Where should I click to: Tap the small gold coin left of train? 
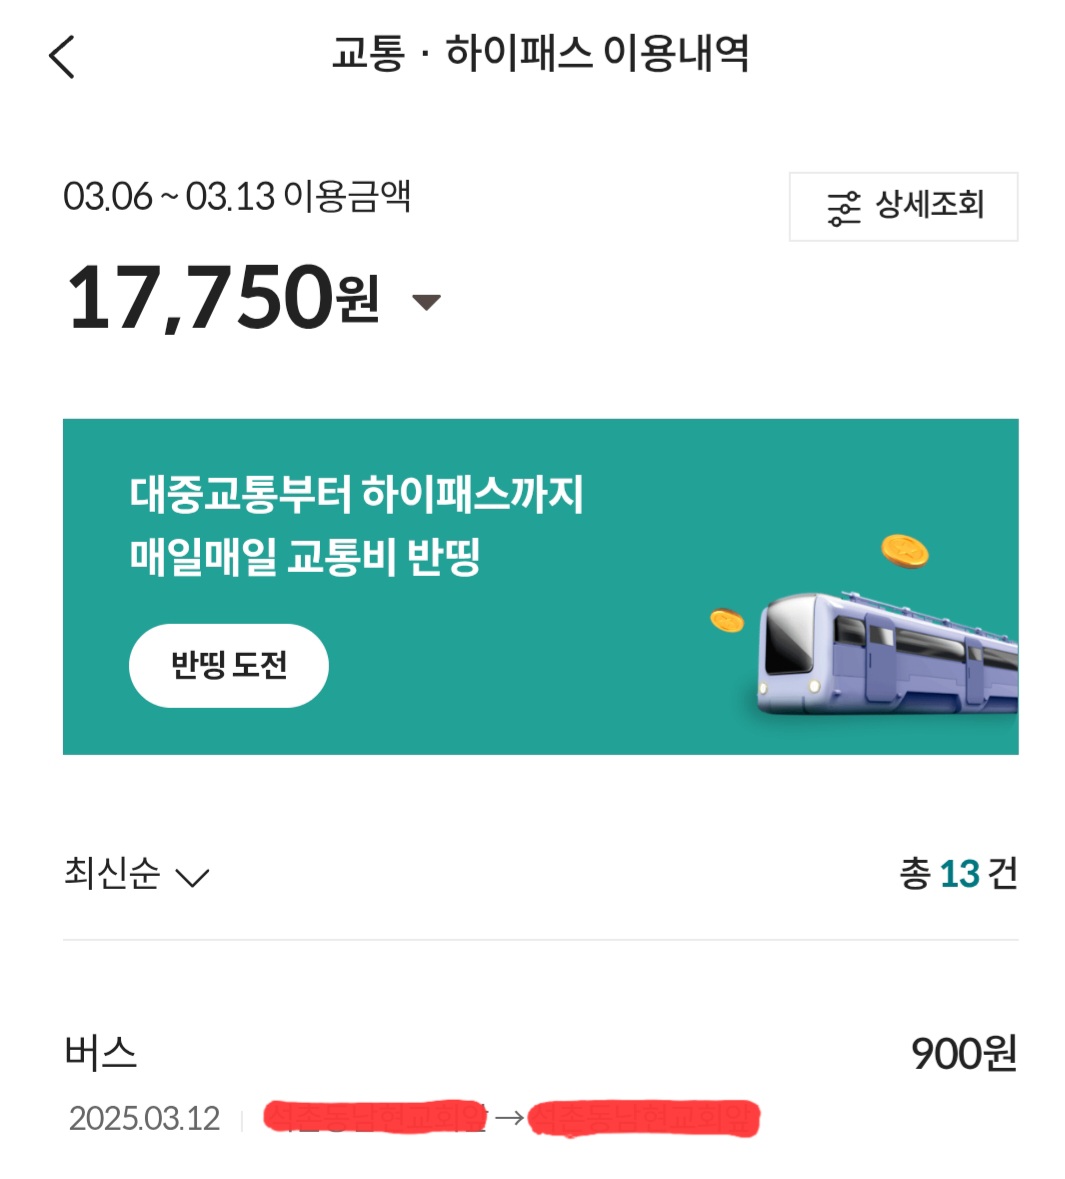[727, 620]
